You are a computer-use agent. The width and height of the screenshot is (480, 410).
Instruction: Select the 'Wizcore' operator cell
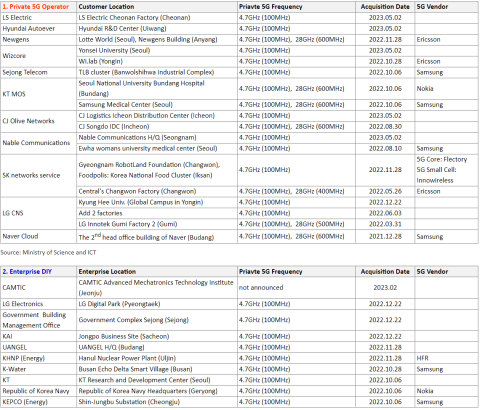pos(39,56)
